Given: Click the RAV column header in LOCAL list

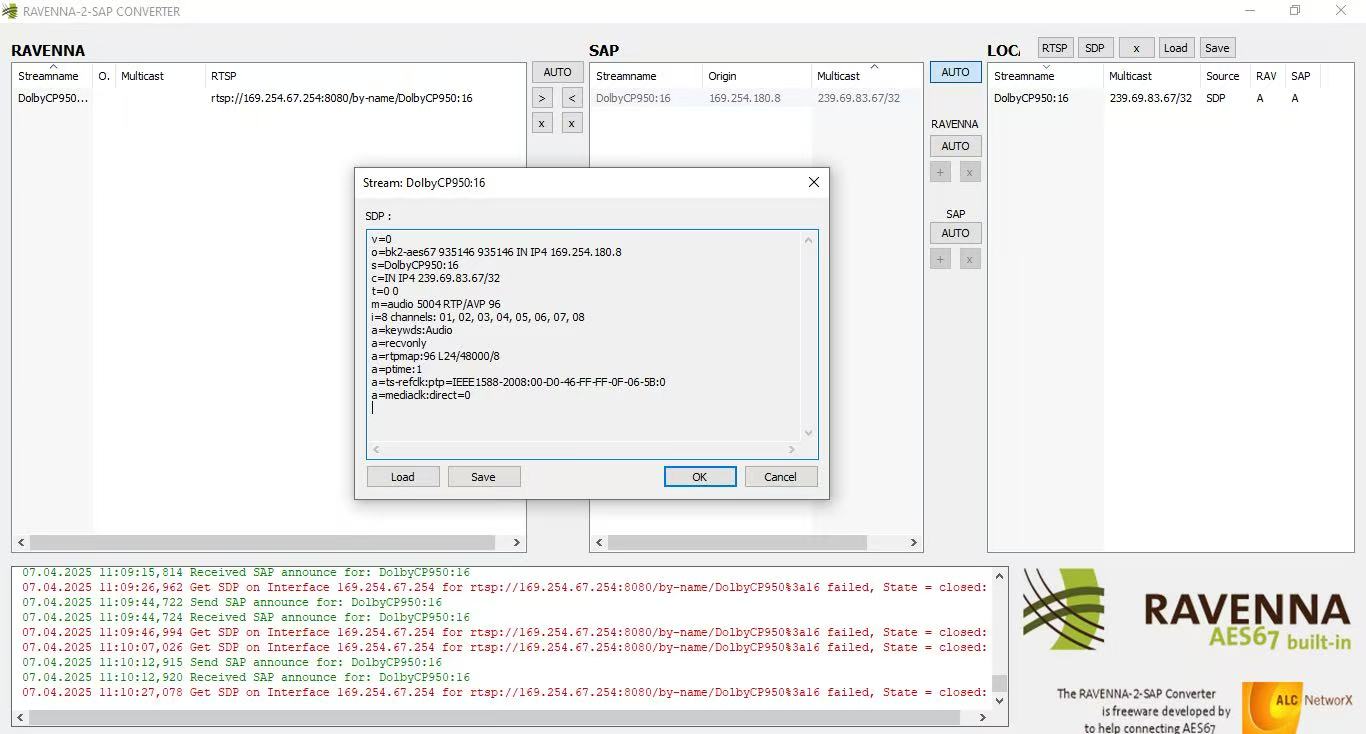Looking at the screenshot, I should coord(1266,76).
